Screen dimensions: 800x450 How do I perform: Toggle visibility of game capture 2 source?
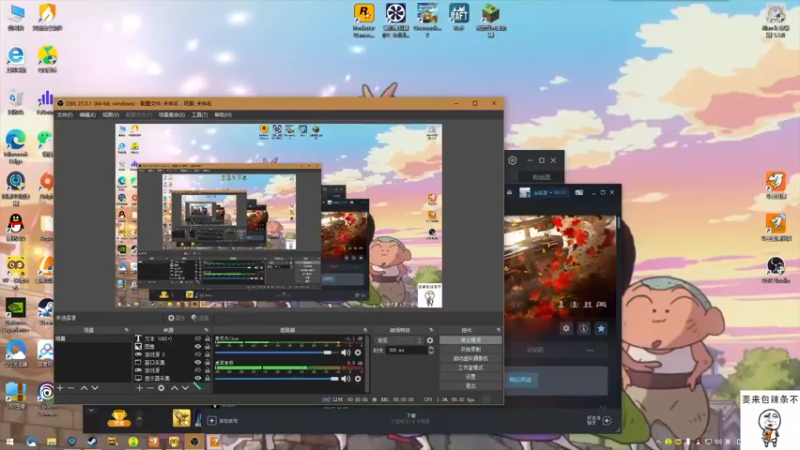[x=198, y=354]
